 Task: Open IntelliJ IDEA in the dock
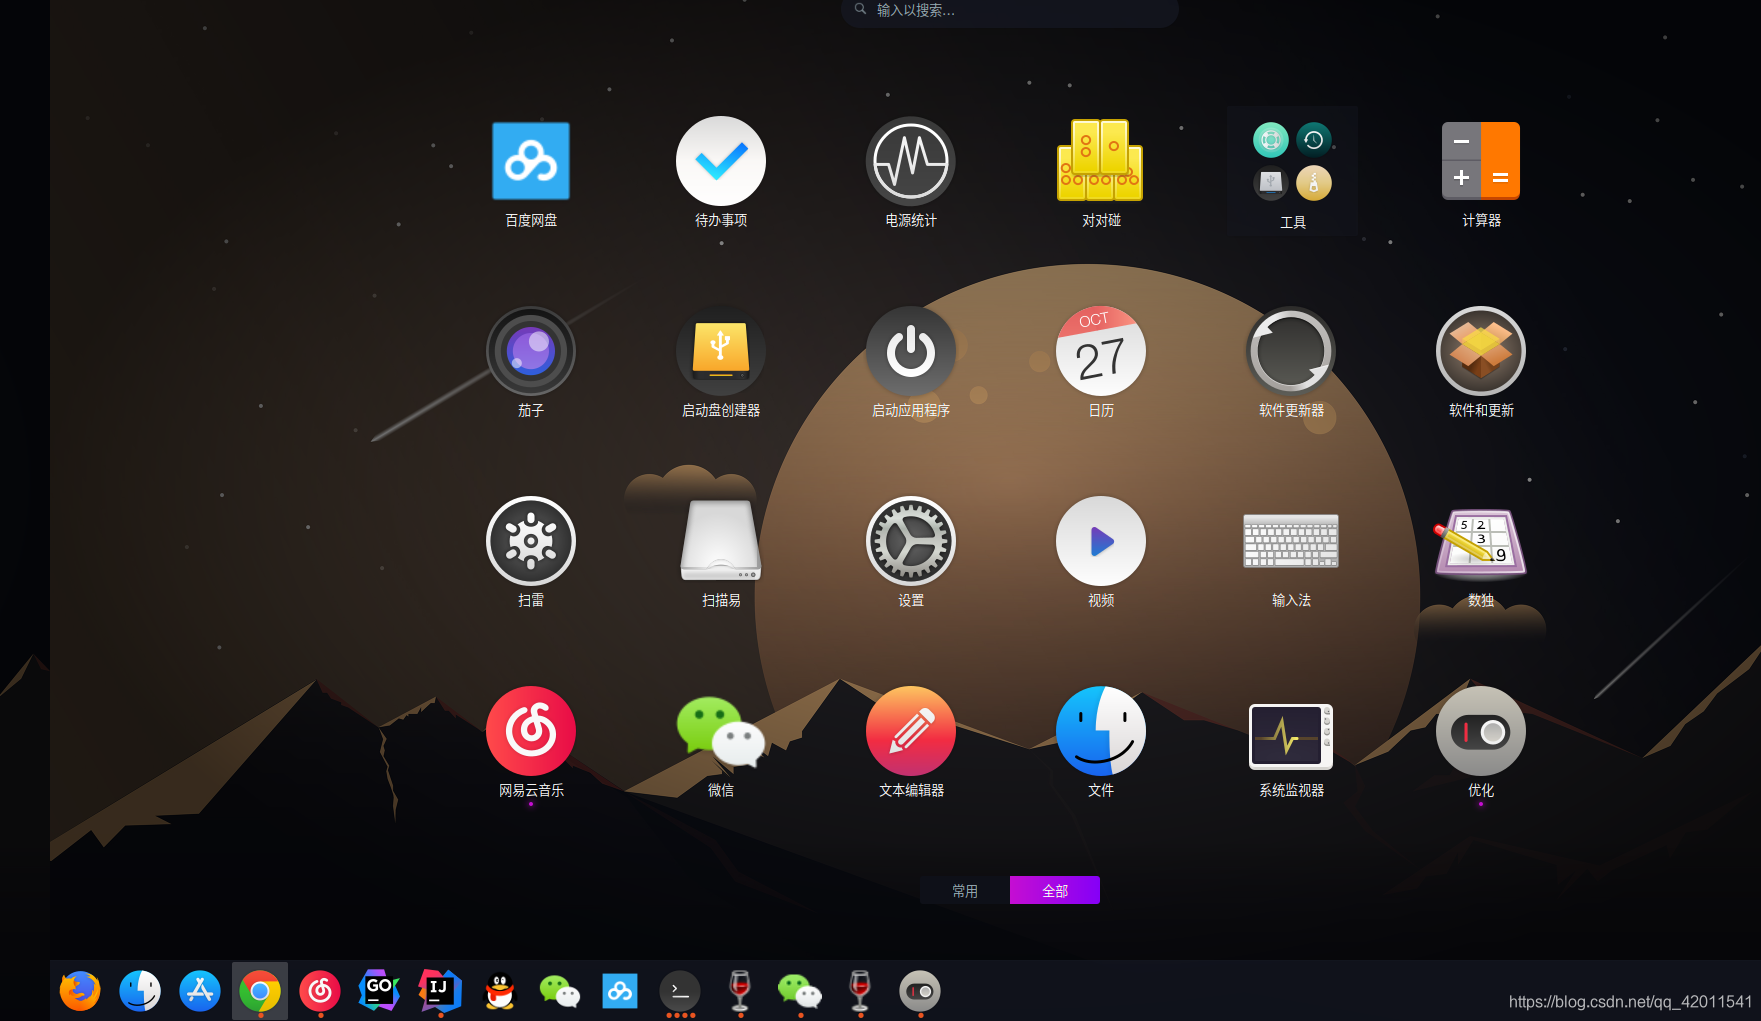tap(440, 991)
